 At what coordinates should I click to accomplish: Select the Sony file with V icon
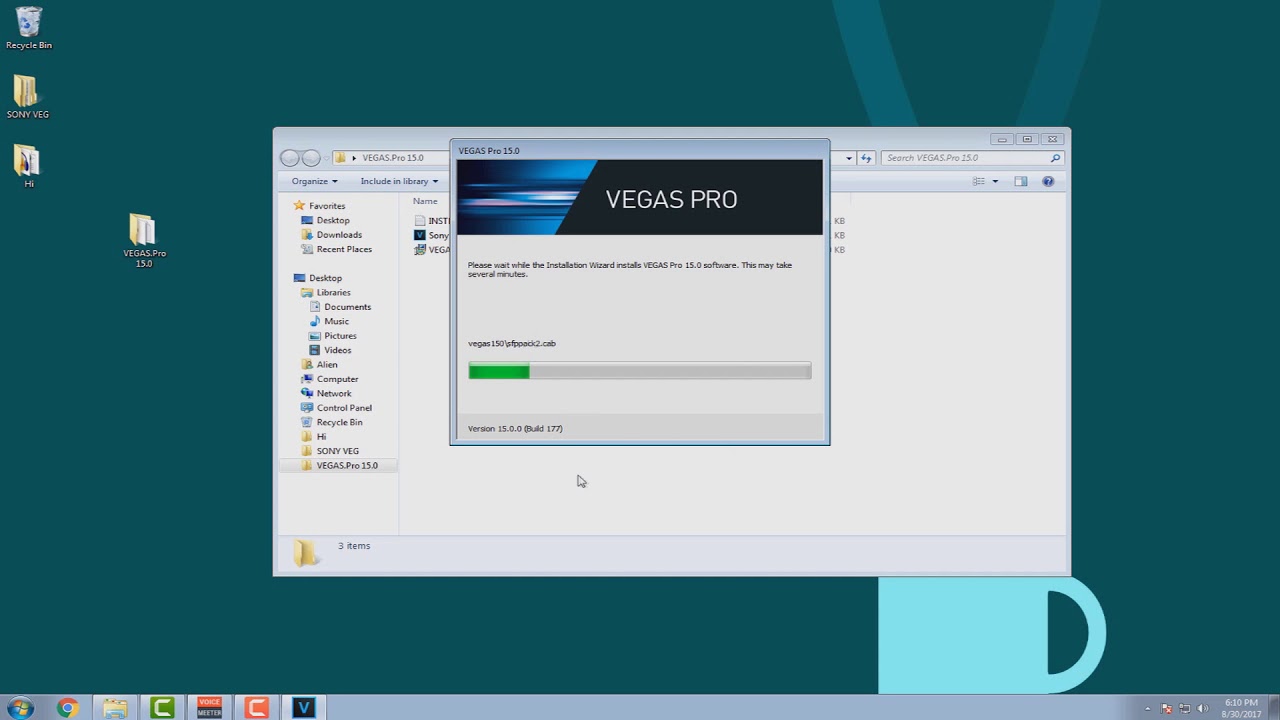(432, 235)
